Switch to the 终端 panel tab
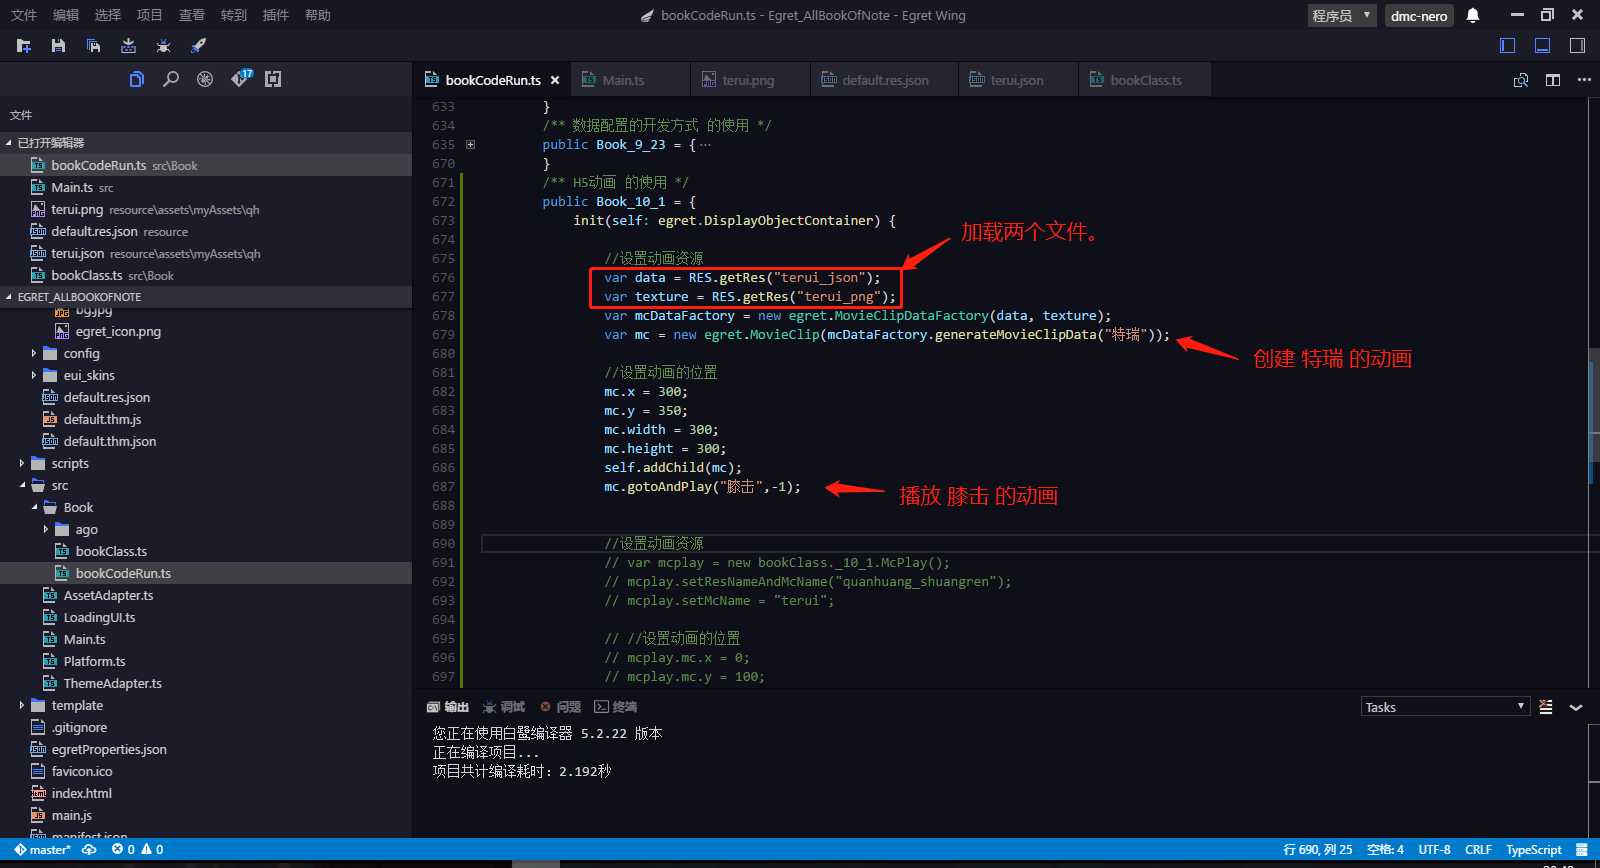This screenshot has width=1600, height=868. (x=616, y=707)
